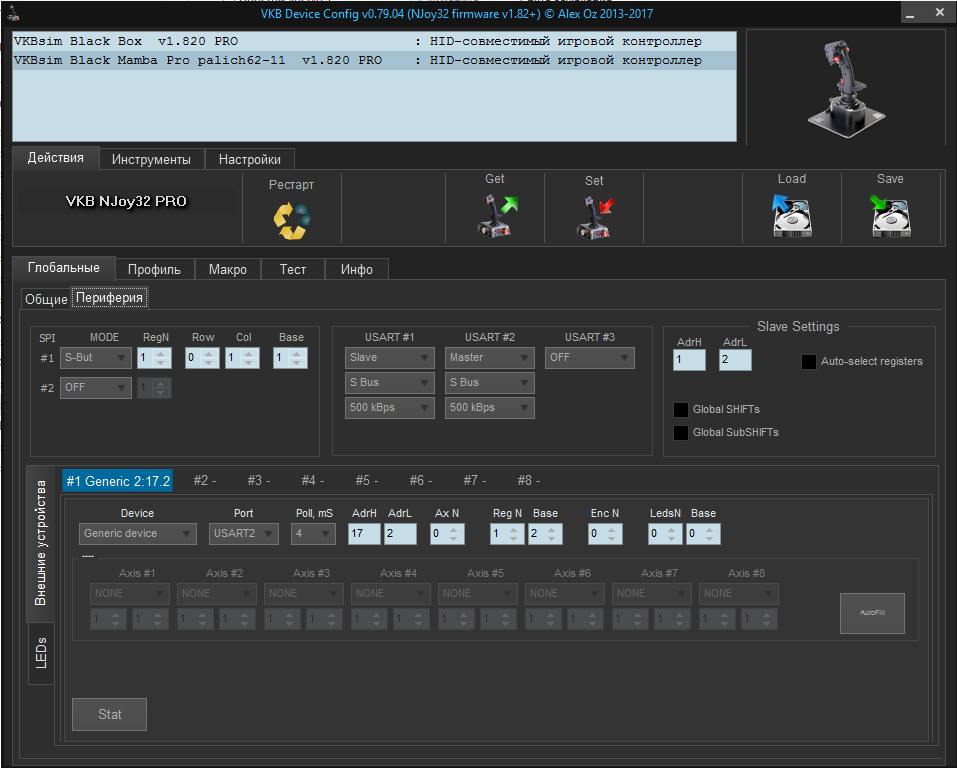The image size is (957, 768).
Task: Click the app icon in title bar
Action: [12, 13]
